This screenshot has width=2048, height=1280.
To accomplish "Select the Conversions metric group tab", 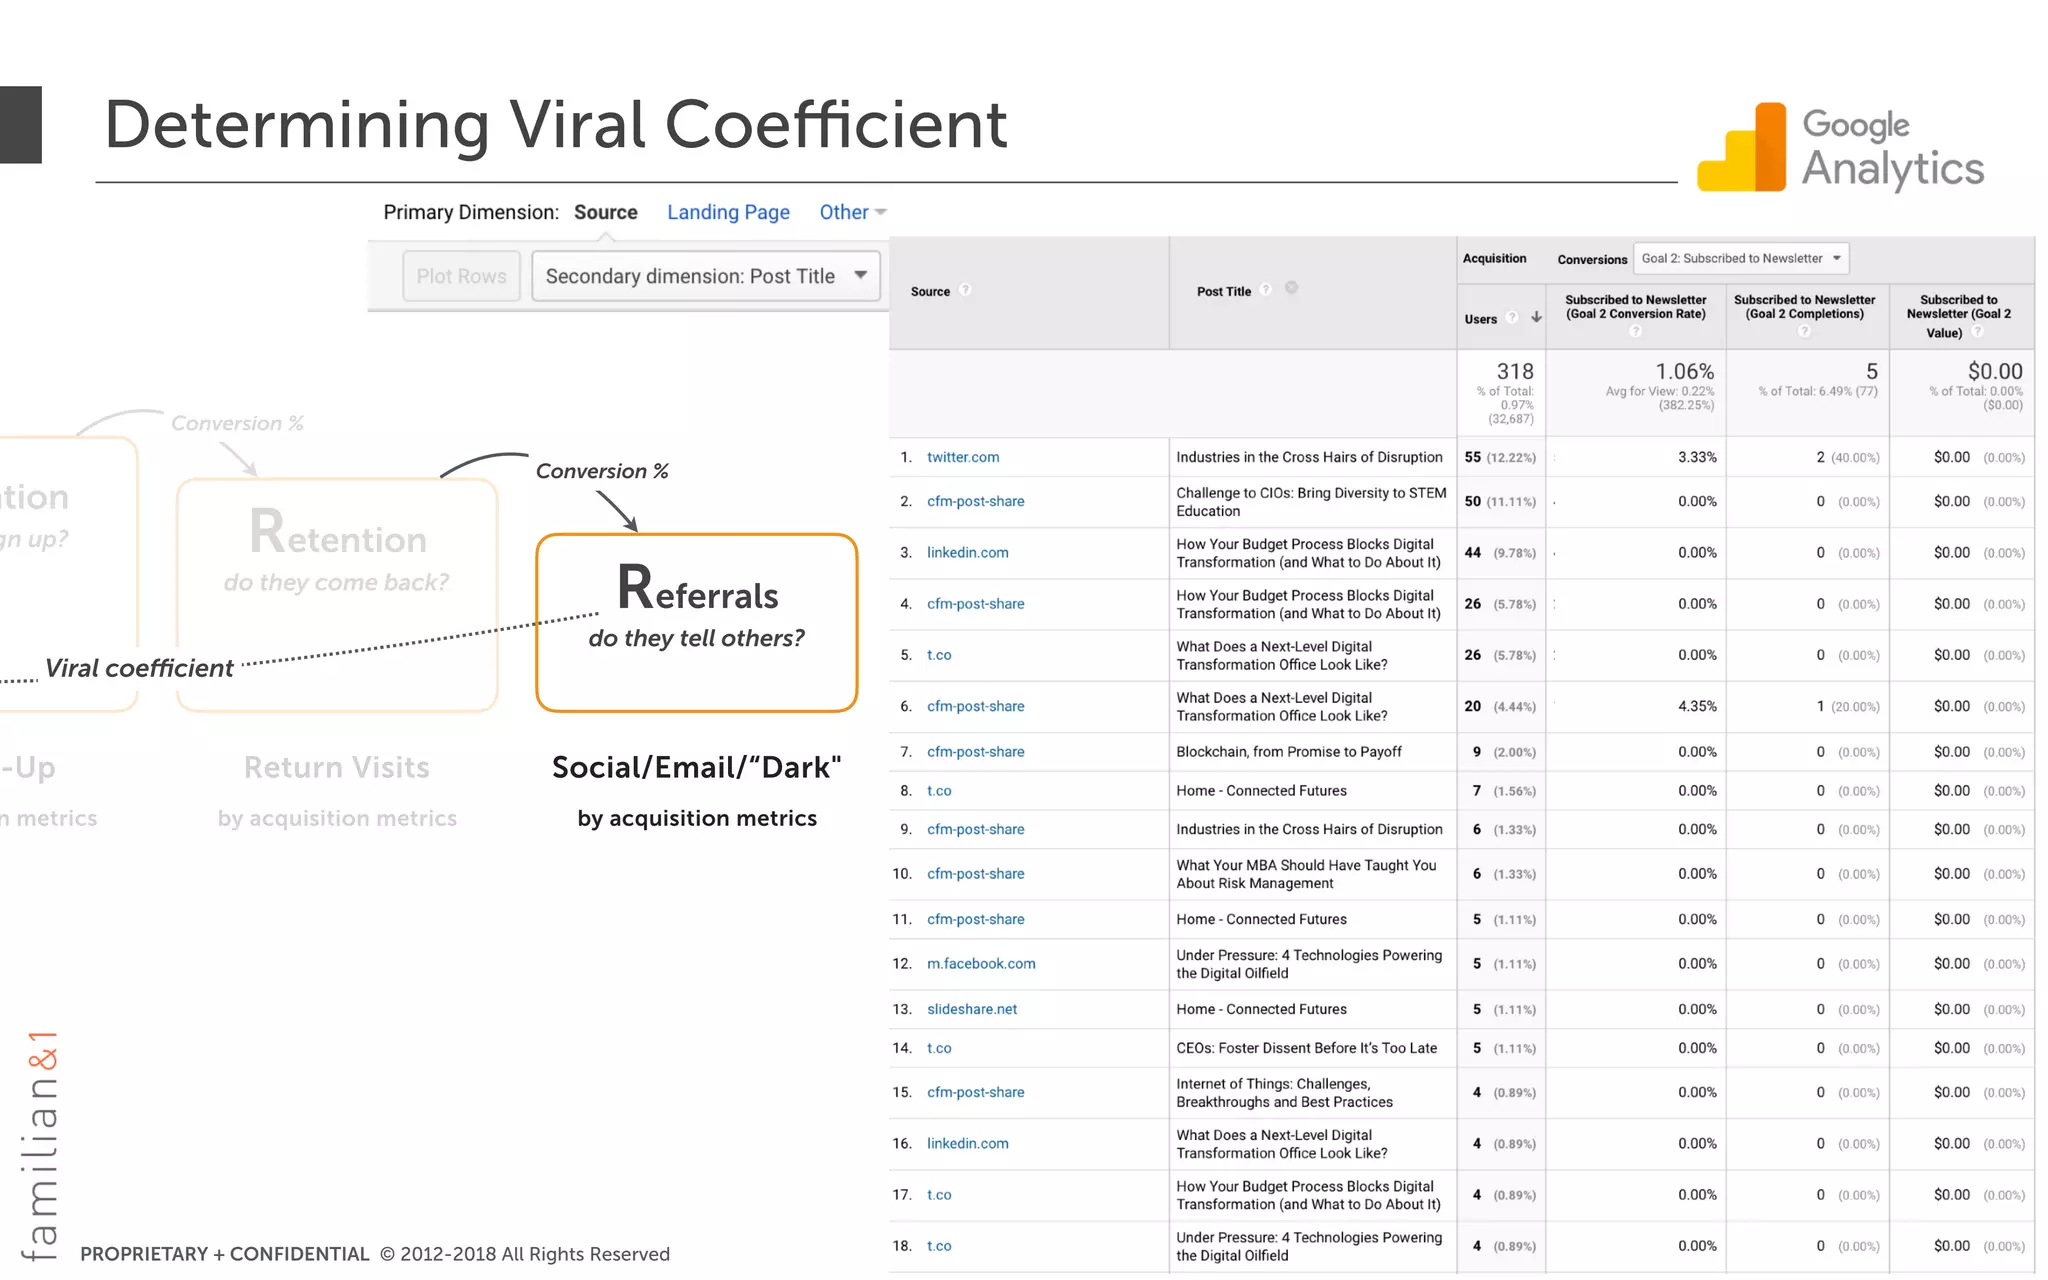I will click(1592, 259).
